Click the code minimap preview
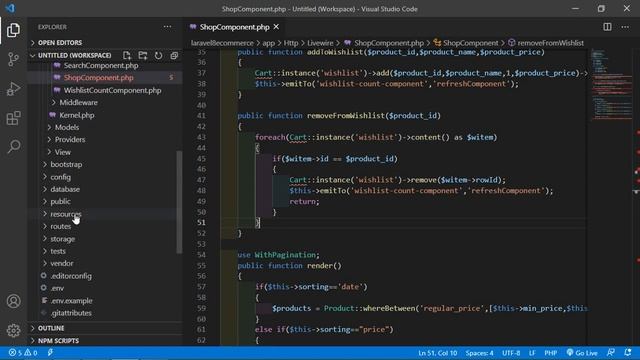 tap(611, 85)
